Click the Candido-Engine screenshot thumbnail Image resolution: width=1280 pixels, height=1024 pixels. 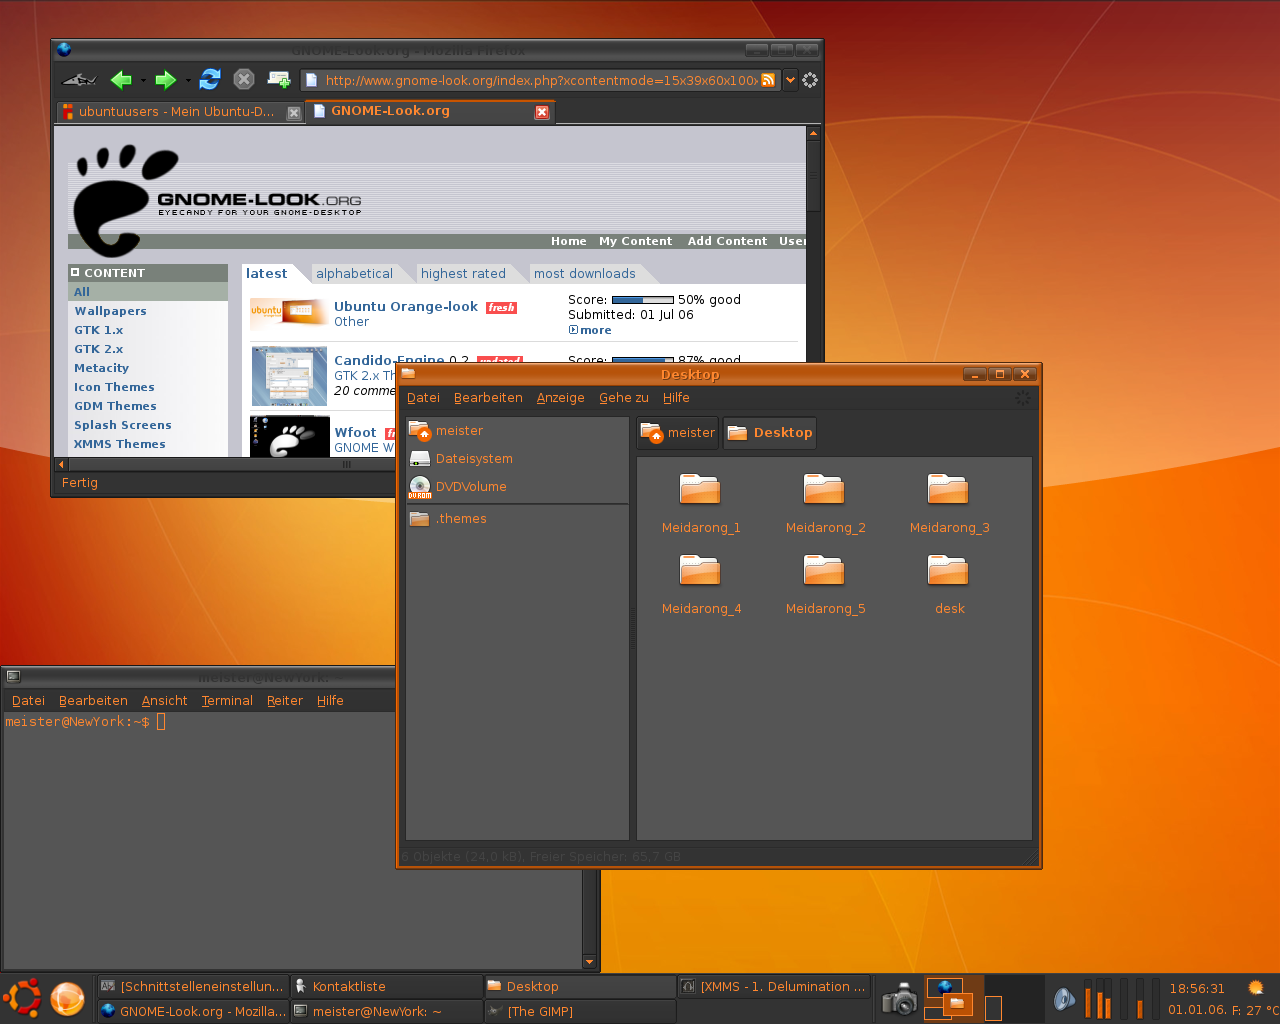click(x=289, y=376)
